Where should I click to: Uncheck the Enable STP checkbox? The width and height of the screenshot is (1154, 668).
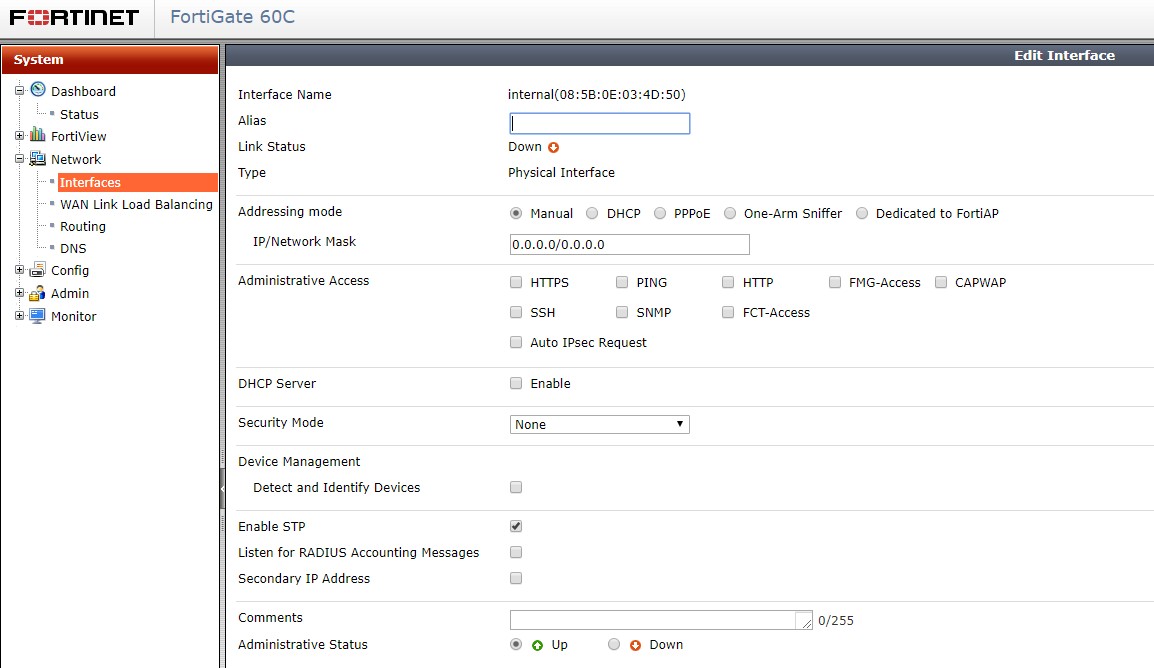tap(516, 526)
